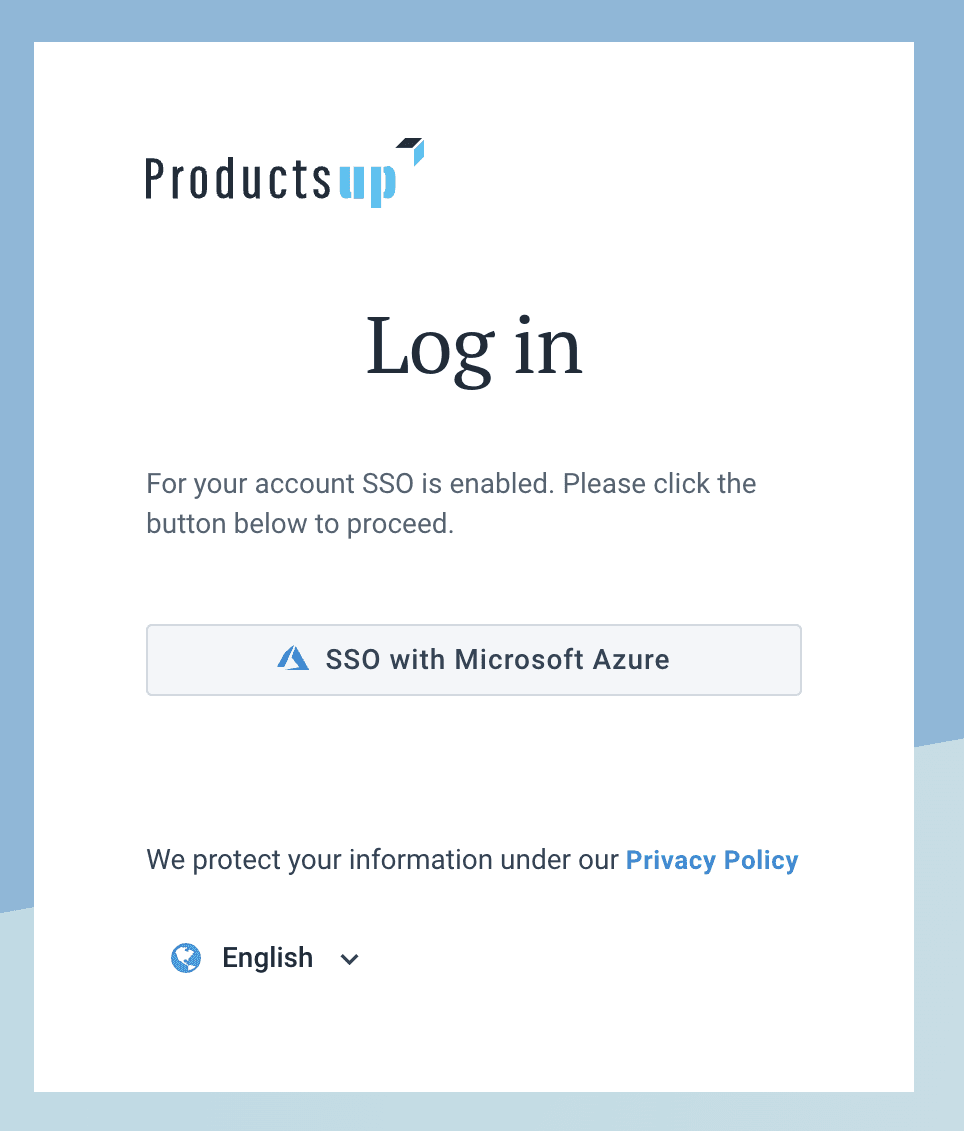Click the blue background right of the card
The image size is (964, 1131).
[939, 400]
